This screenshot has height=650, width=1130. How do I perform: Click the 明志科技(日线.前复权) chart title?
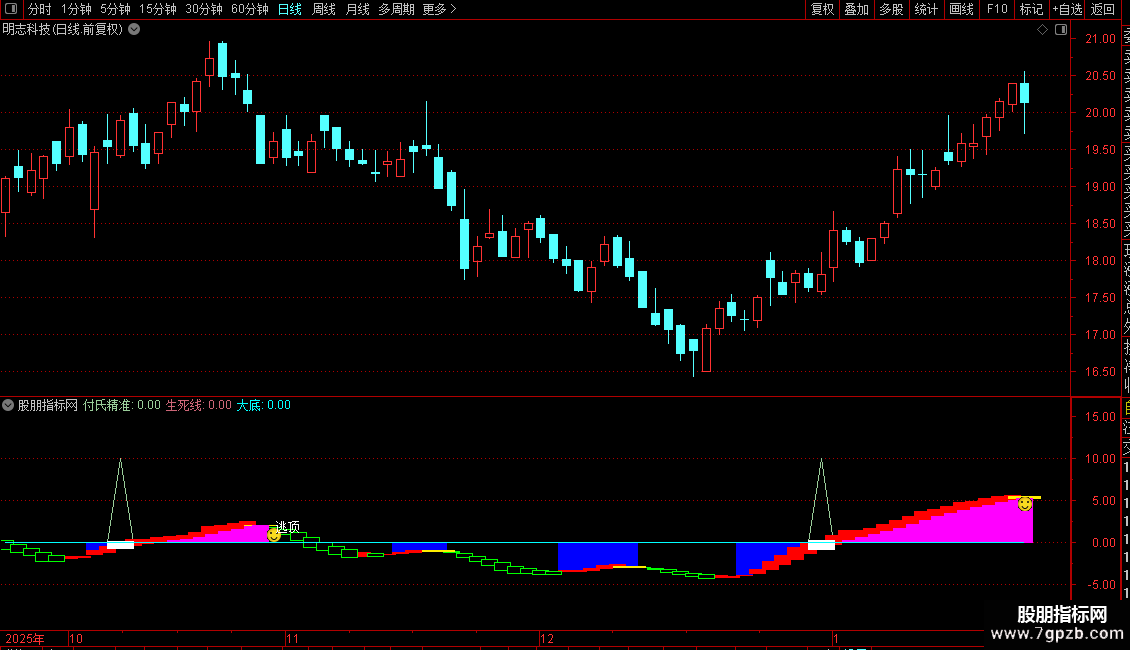(x=63, y=29)
